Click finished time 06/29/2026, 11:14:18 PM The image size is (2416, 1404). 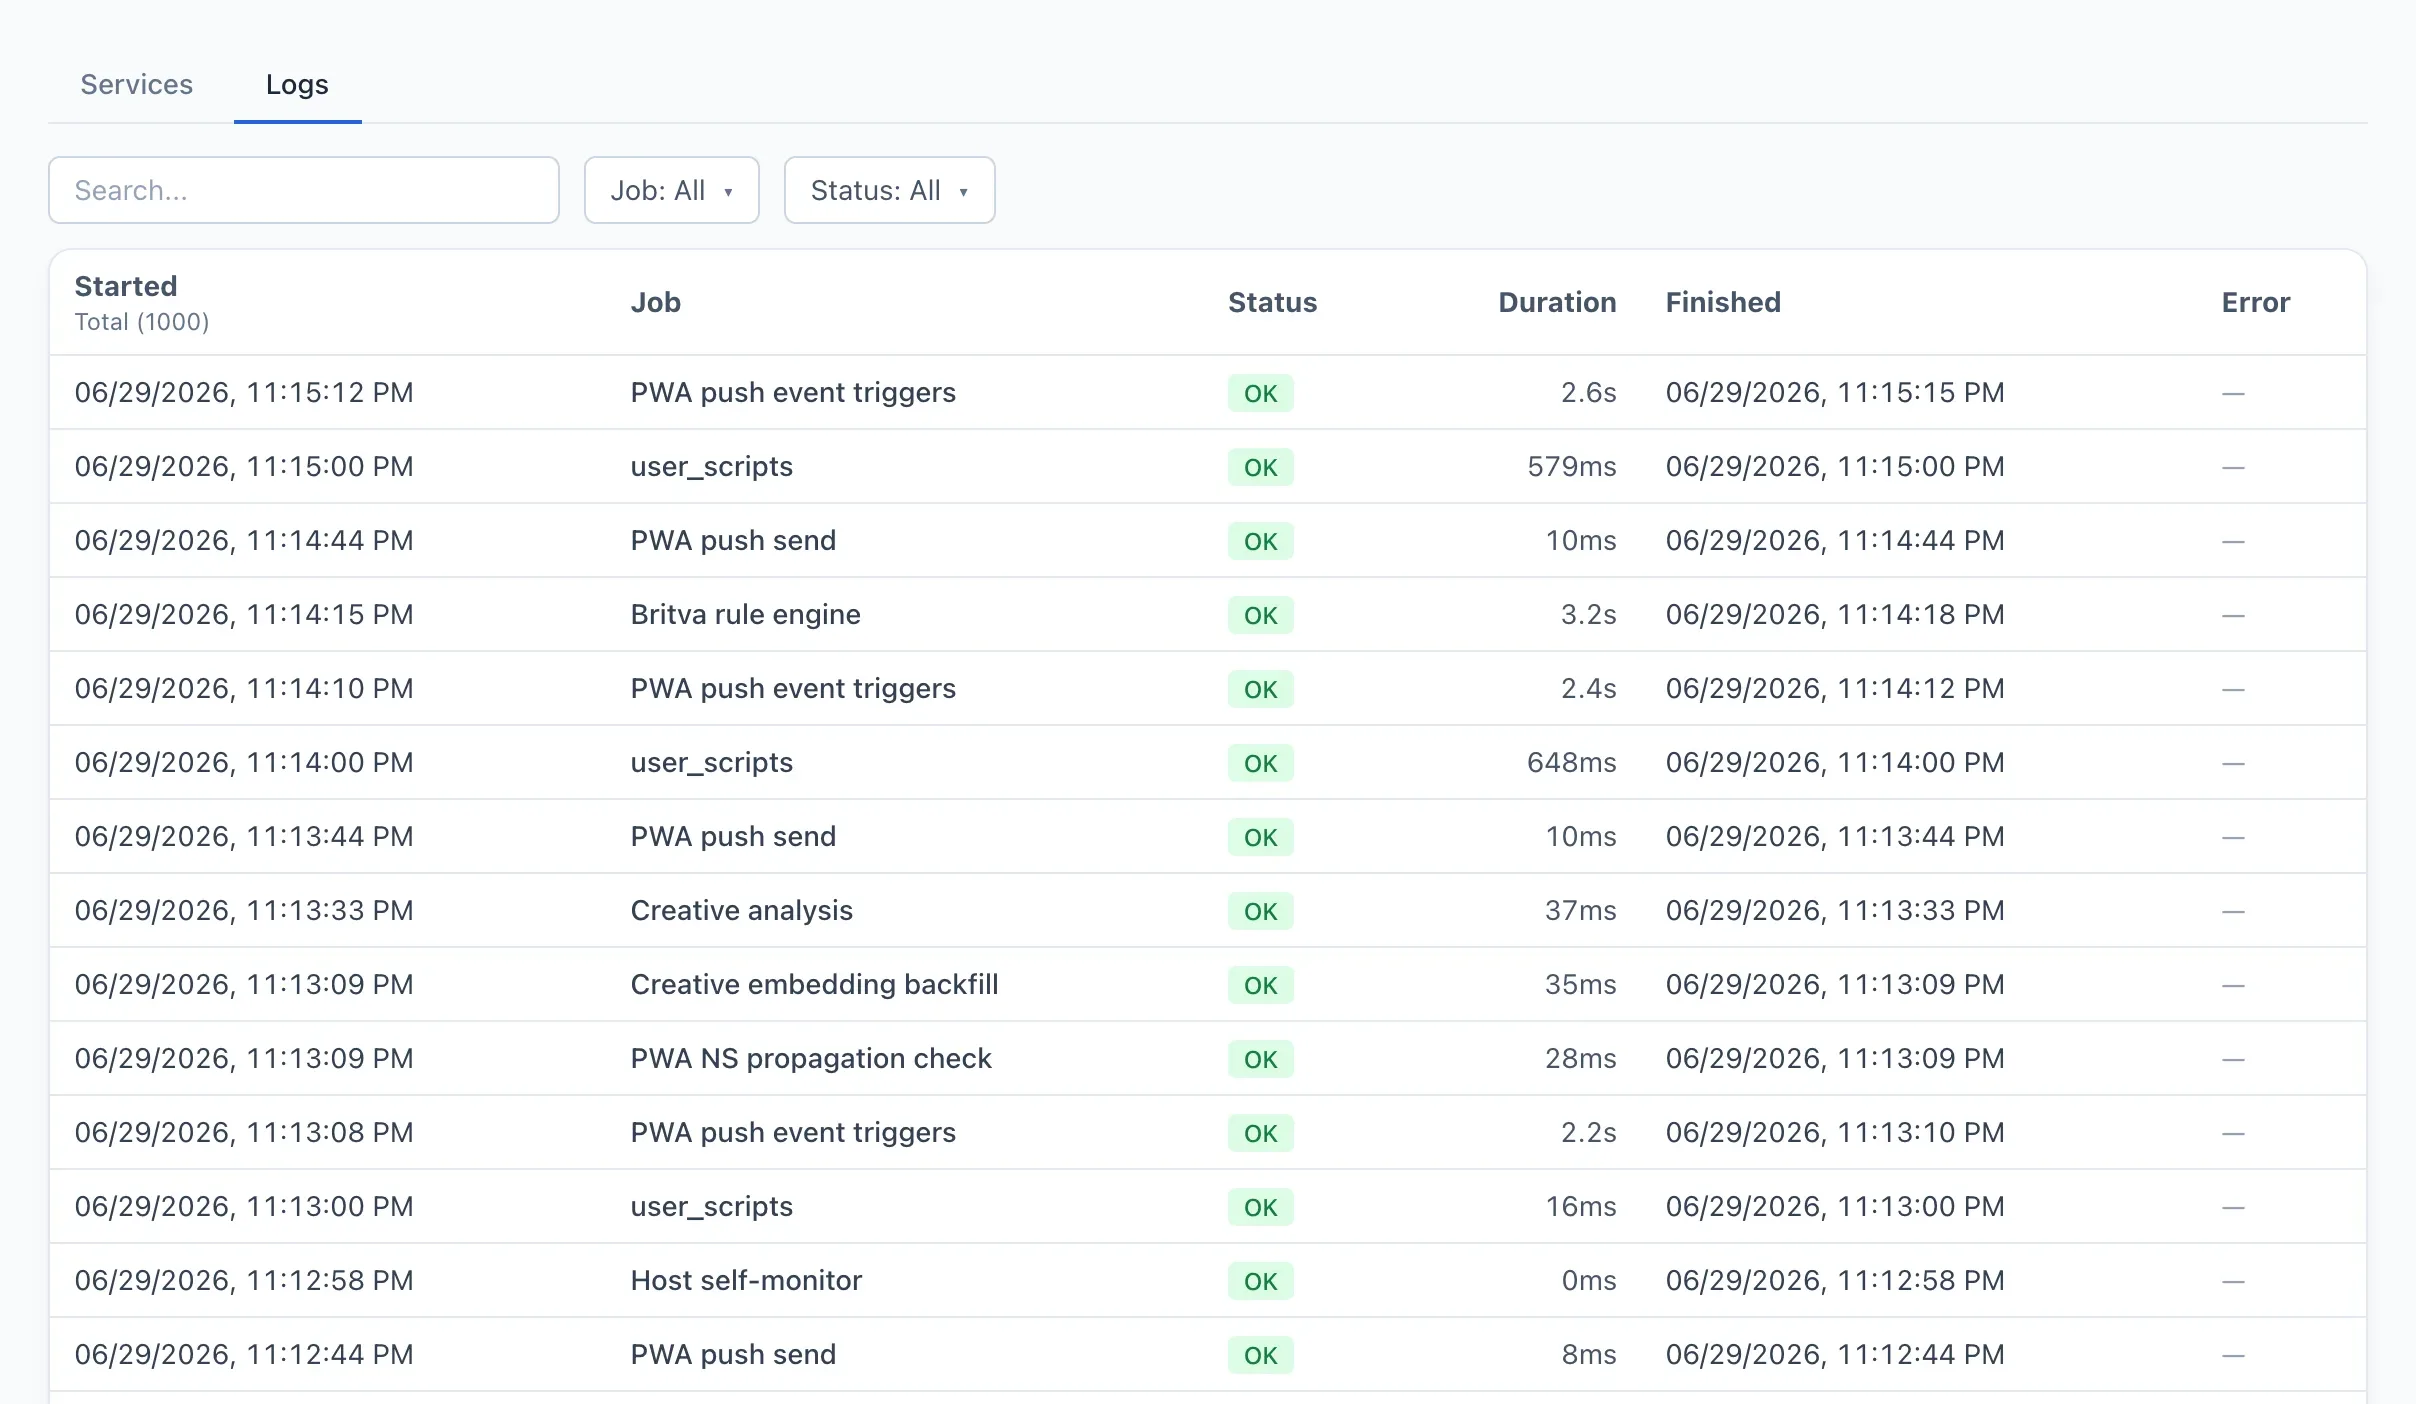point(1835,614)
